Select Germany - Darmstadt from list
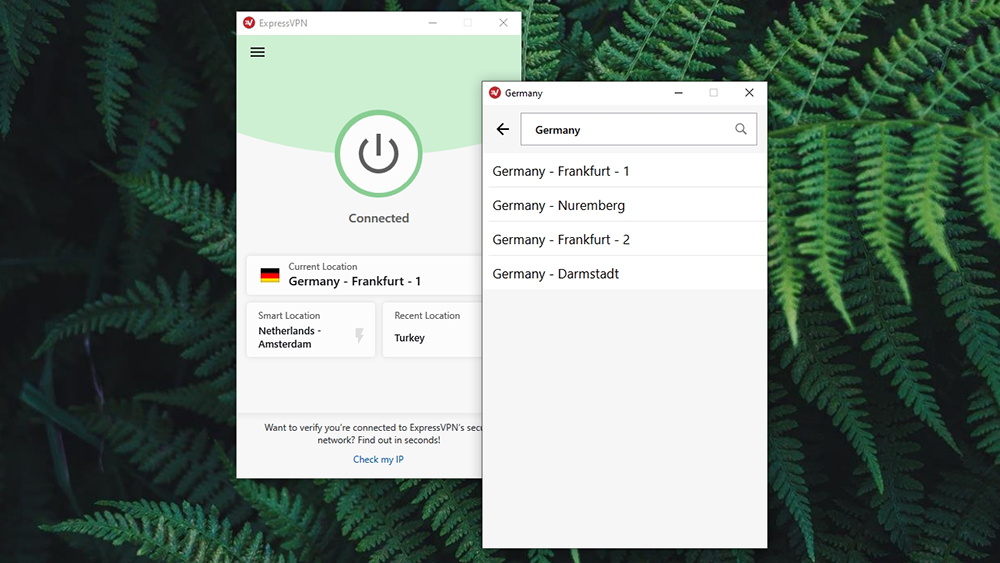The height and width of the screenshot is (563, 1000). [x=625, y=274]
